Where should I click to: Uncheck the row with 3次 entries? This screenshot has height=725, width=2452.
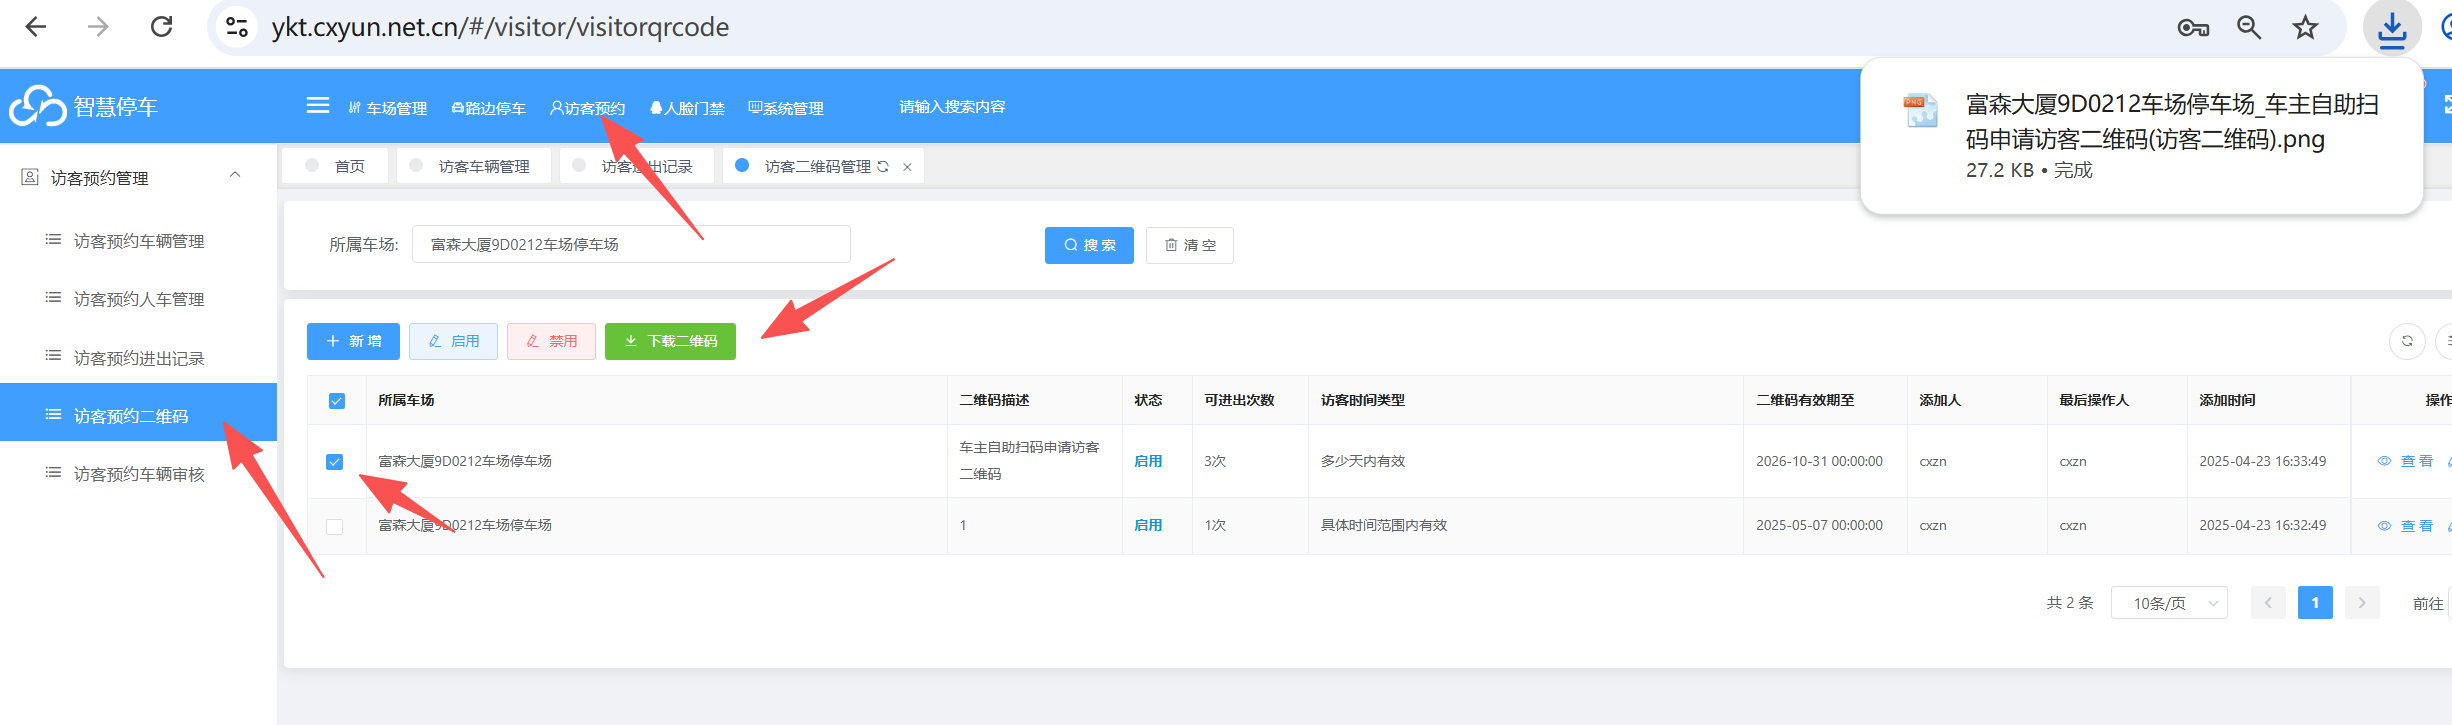(x=335, y=462)
